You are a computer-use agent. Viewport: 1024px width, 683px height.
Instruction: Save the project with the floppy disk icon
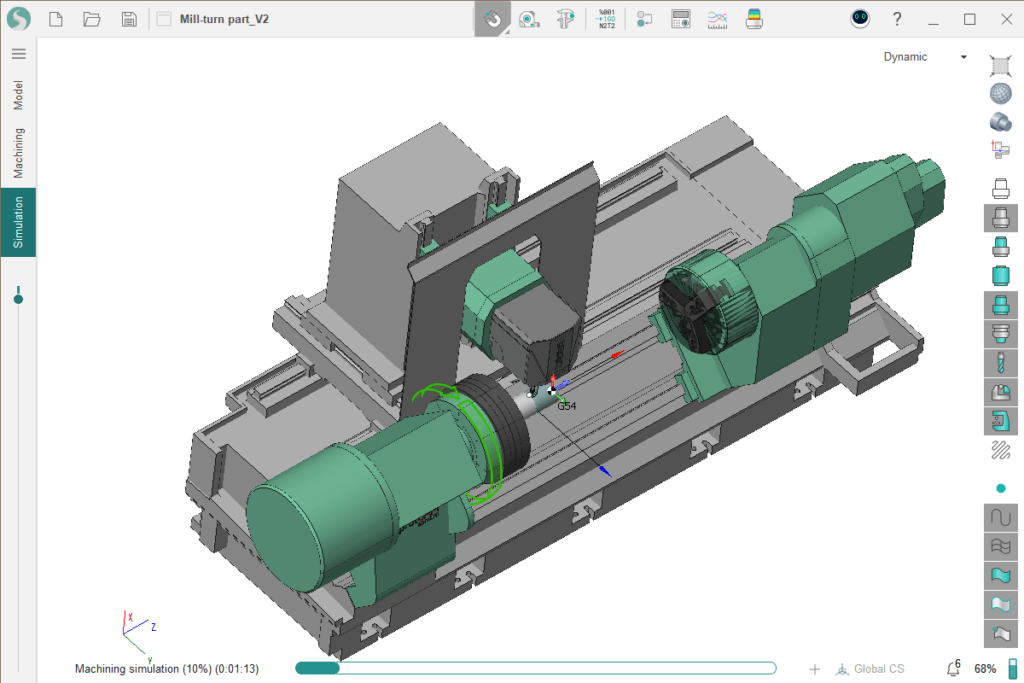coord(129,19)
